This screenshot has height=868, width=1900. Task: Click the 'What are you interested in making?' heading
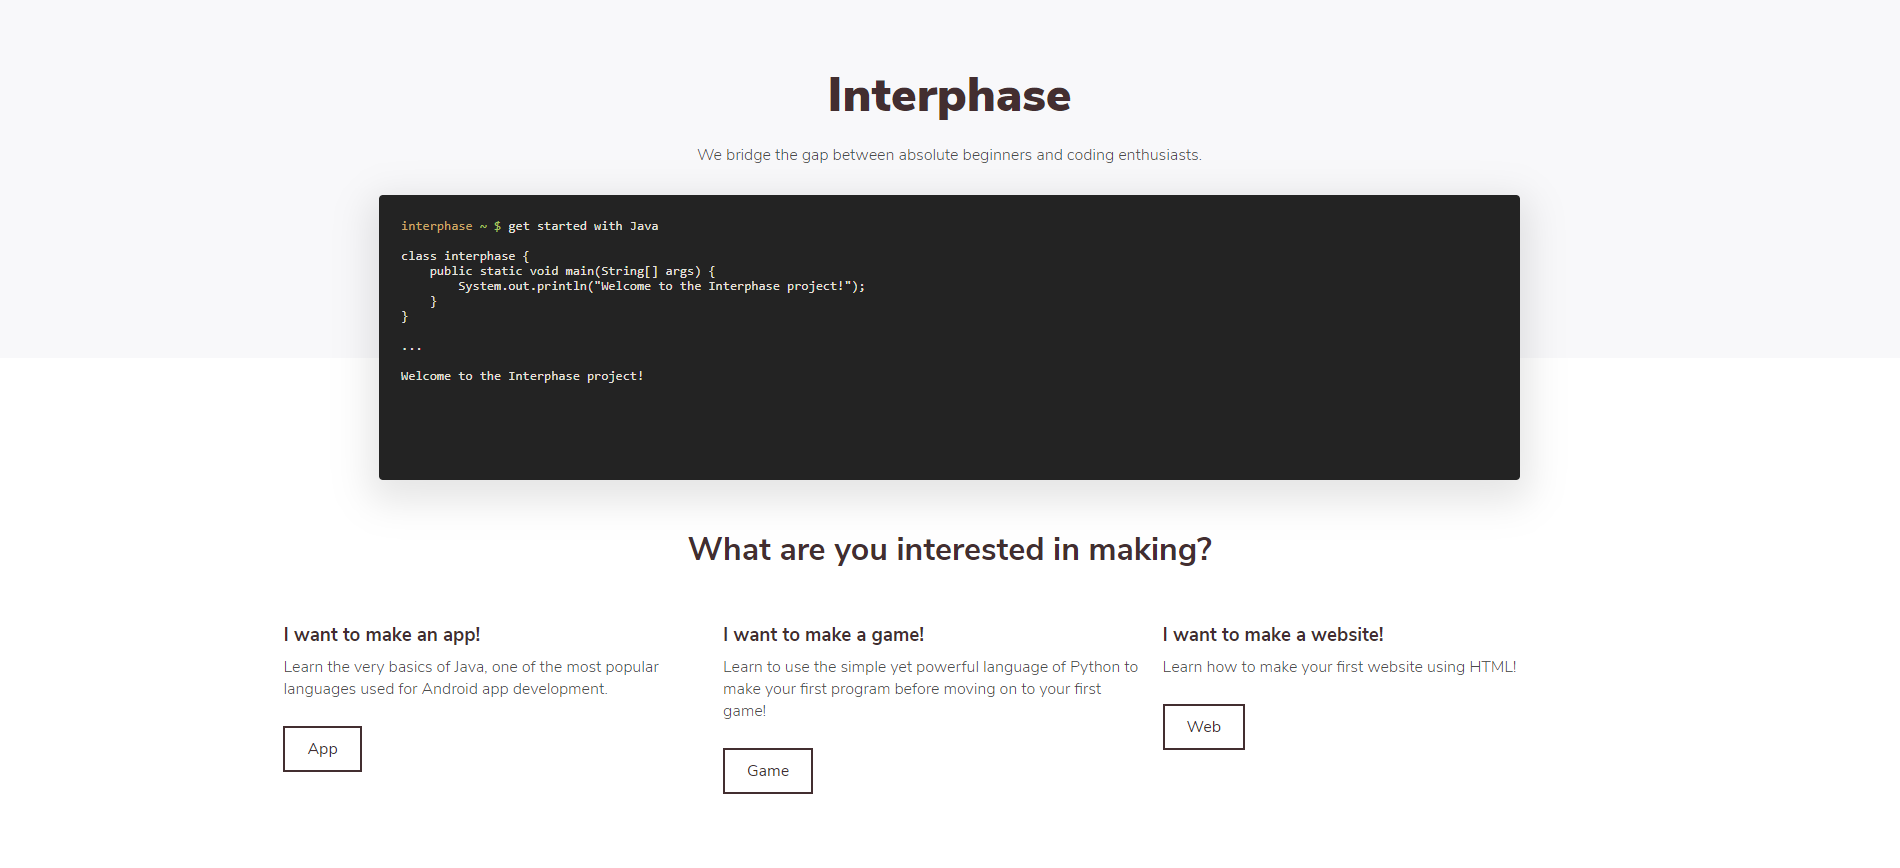click(950, 549)
